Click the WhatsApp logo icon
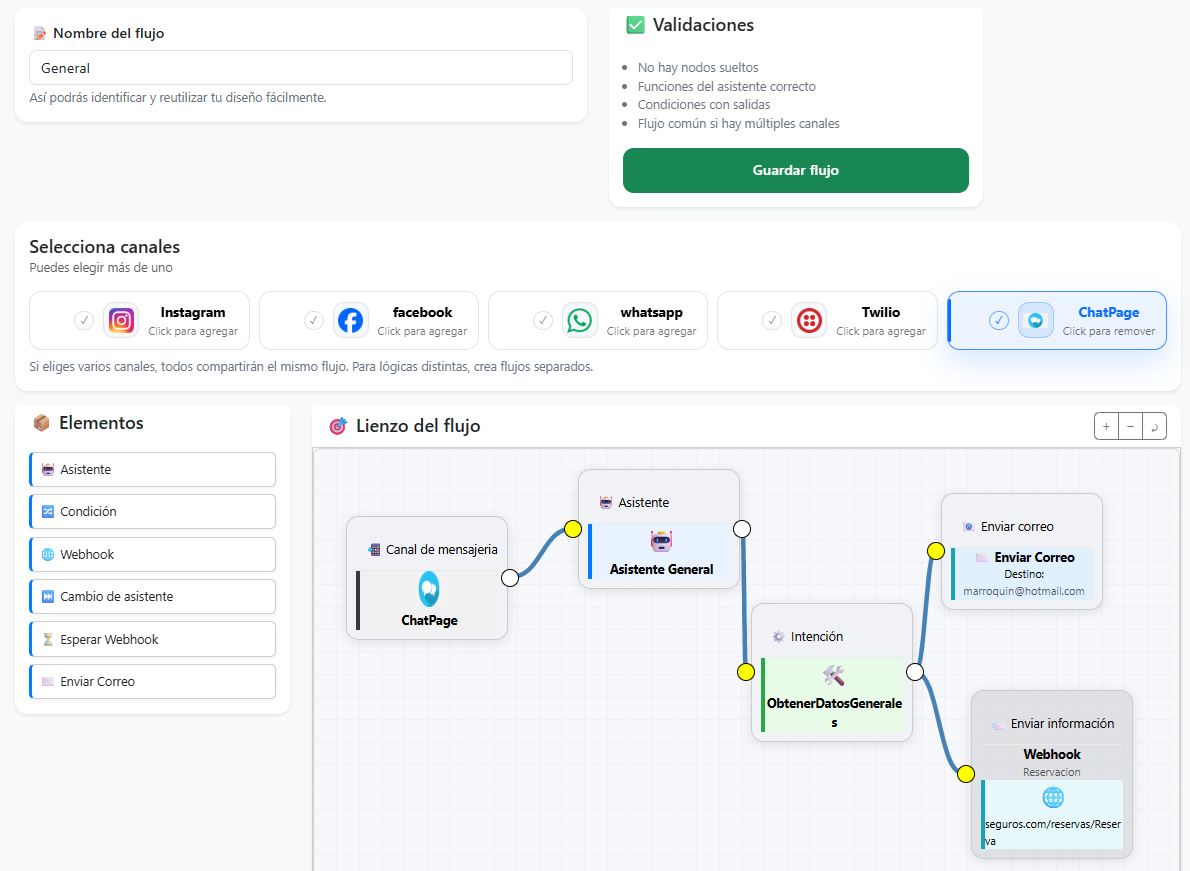 tap(579, 320)
